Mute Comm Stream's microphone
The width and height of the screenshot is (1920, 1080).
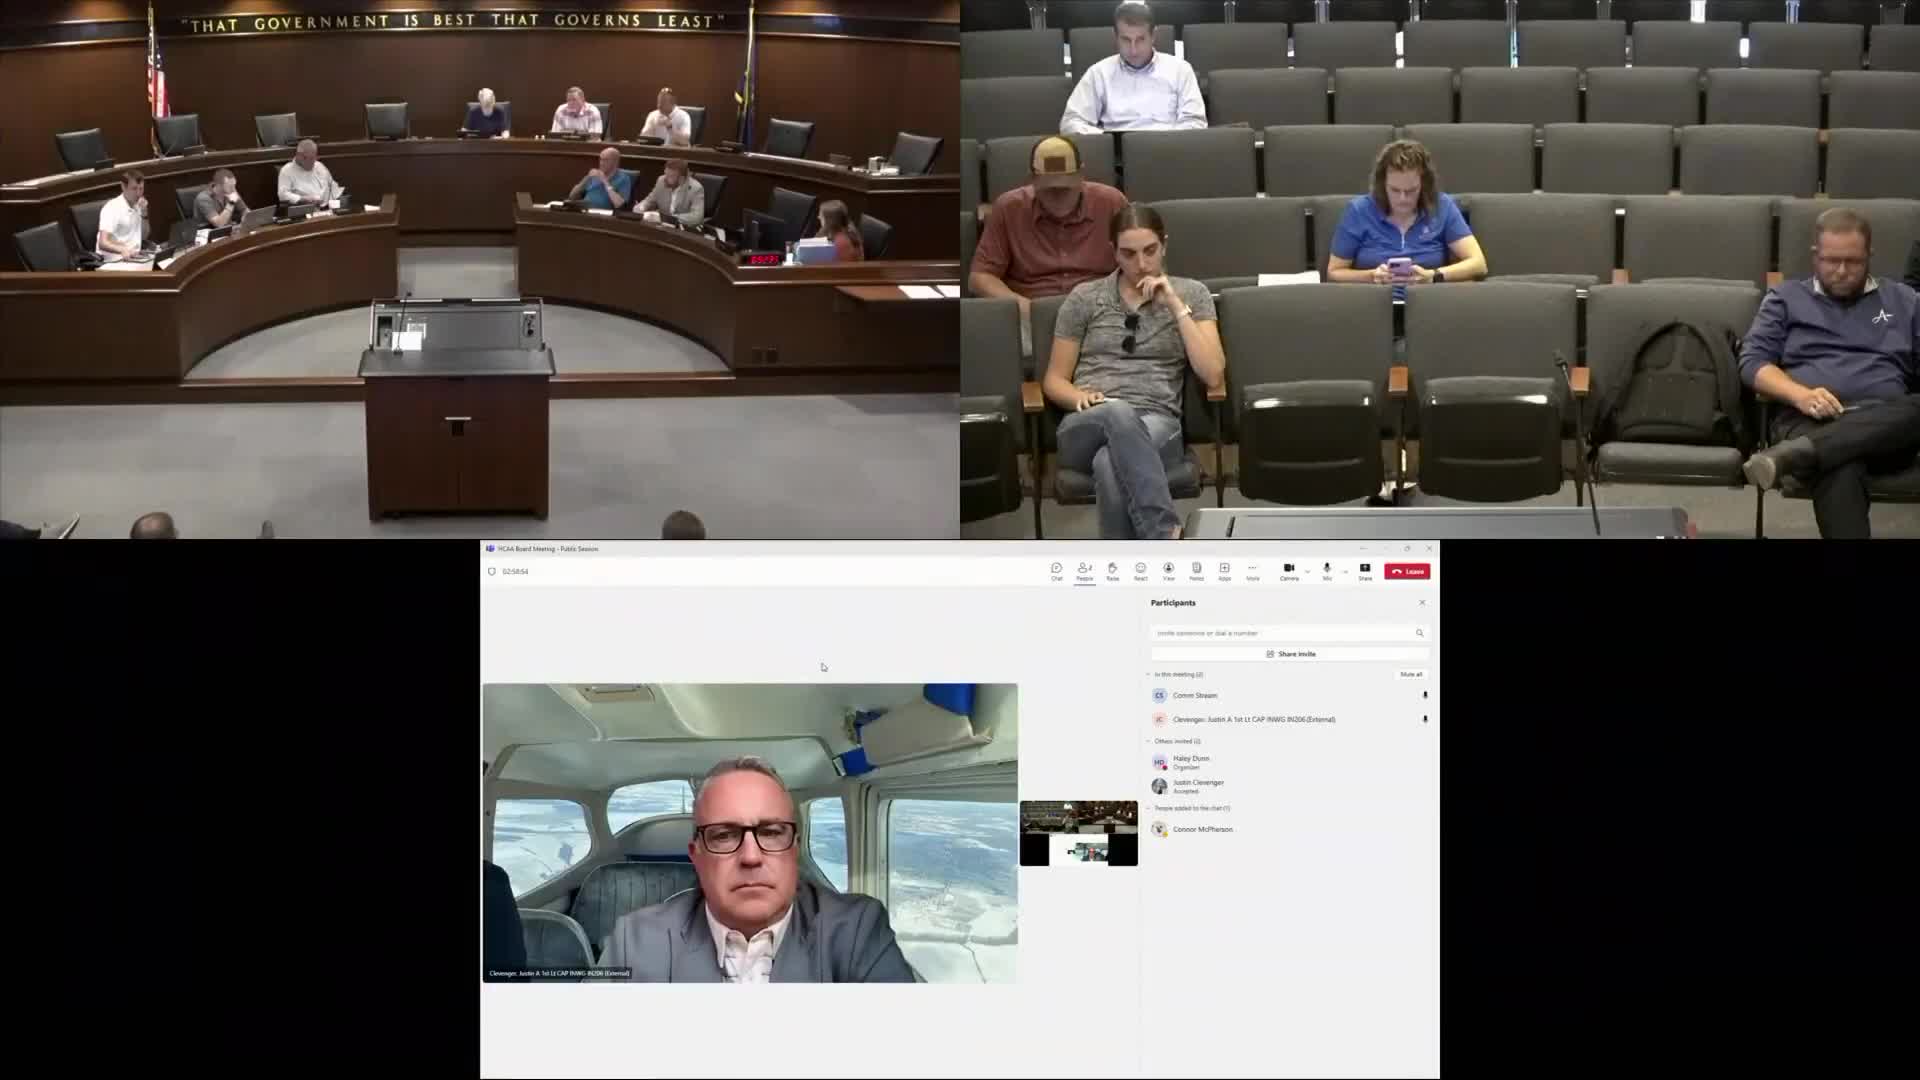(x=1425, y=695)
